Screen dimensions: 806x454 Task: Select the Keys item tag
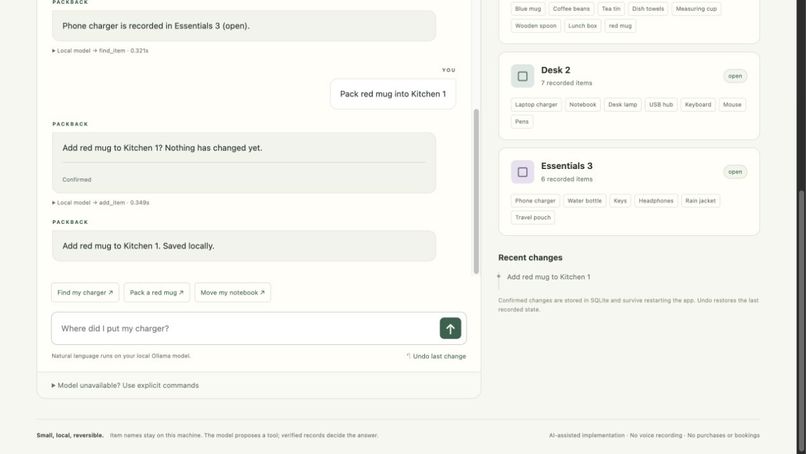(620, 201)
